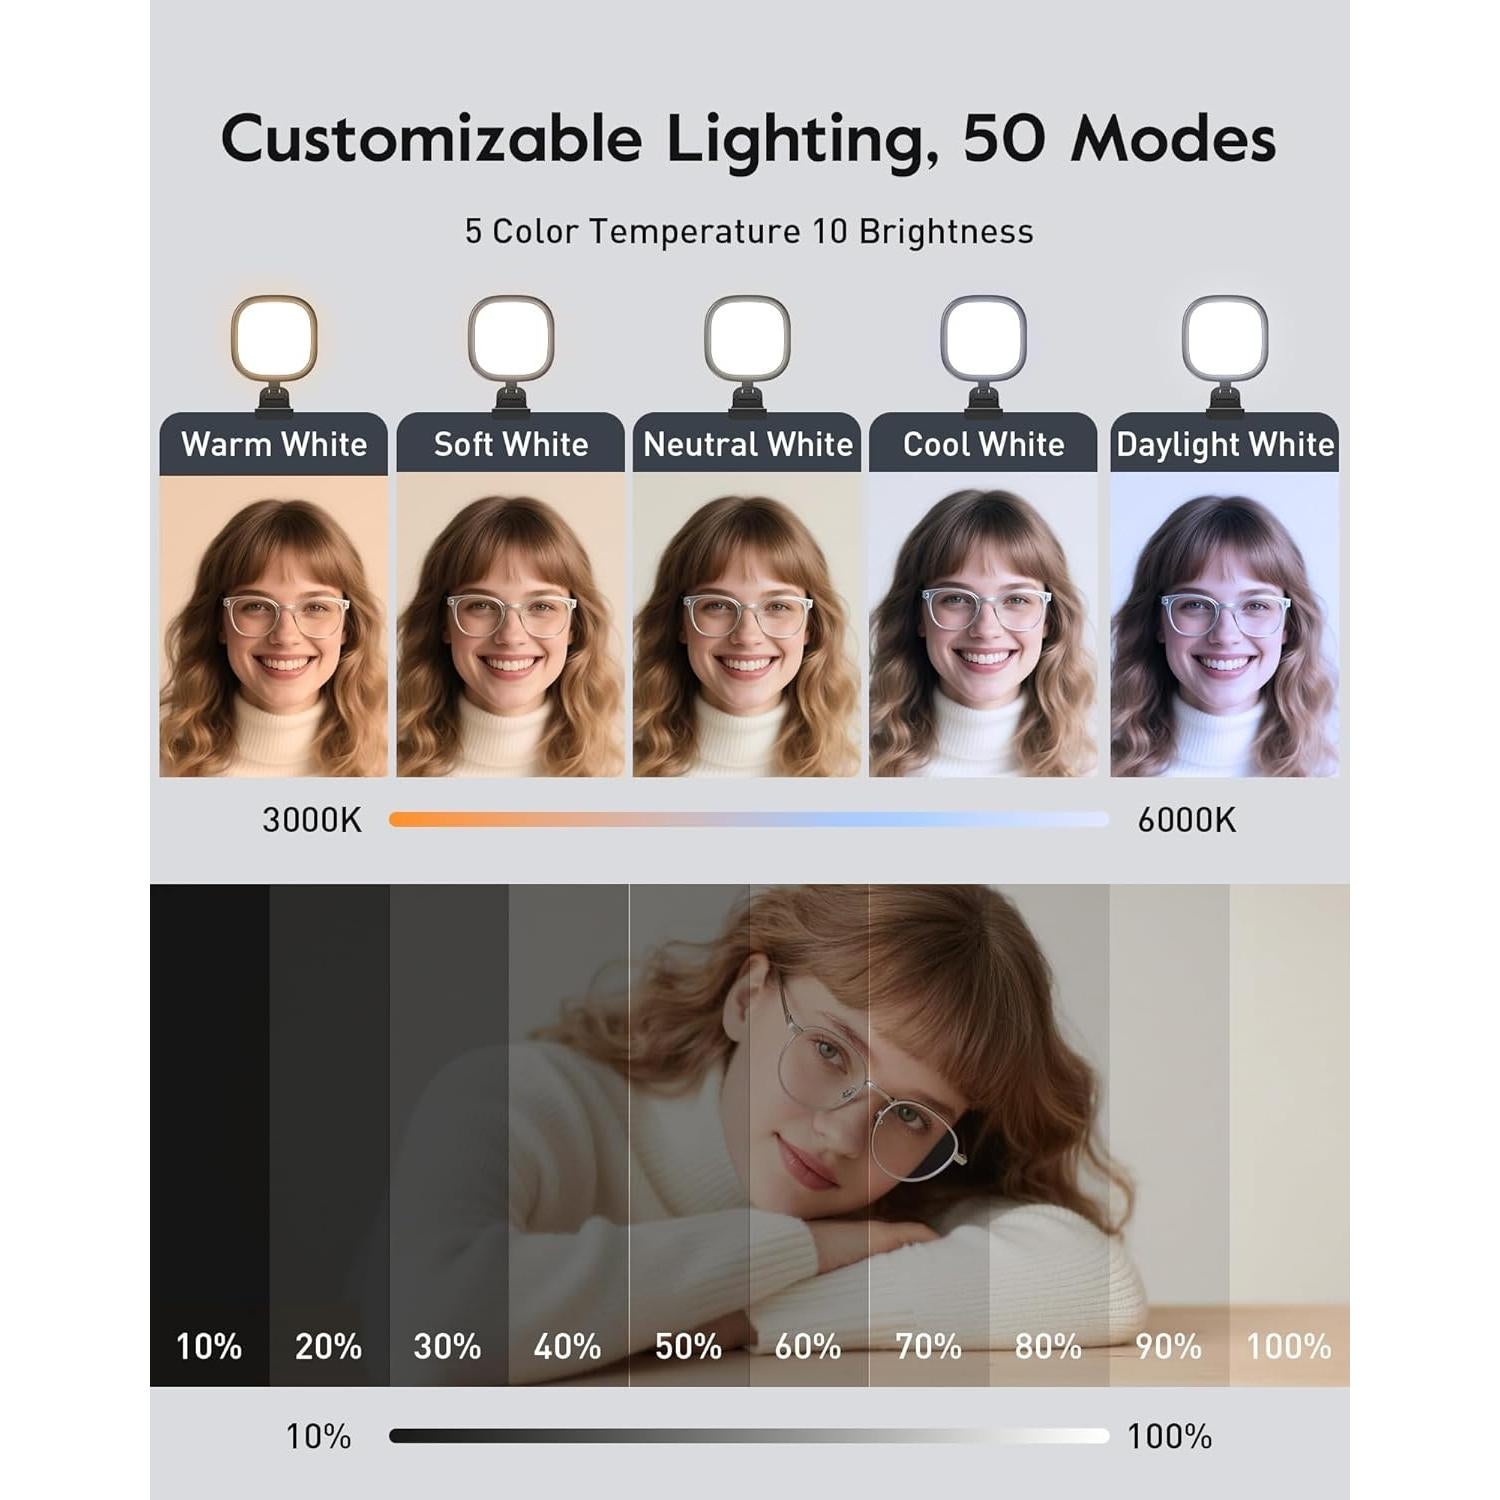Open the Daylight White portrait thumbnail
This screenshot has height=1500, width=1500.
(x=1225, y=626)
